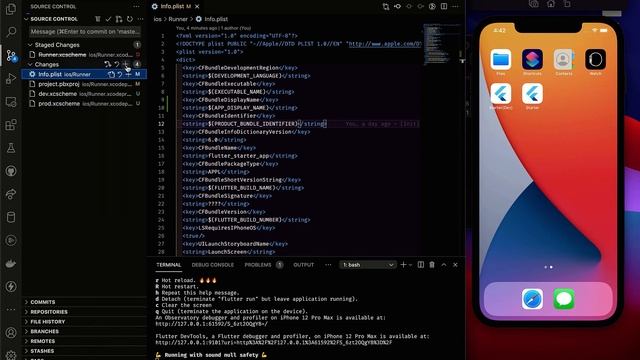Switch to the Debug Console tab

[213, 265]
